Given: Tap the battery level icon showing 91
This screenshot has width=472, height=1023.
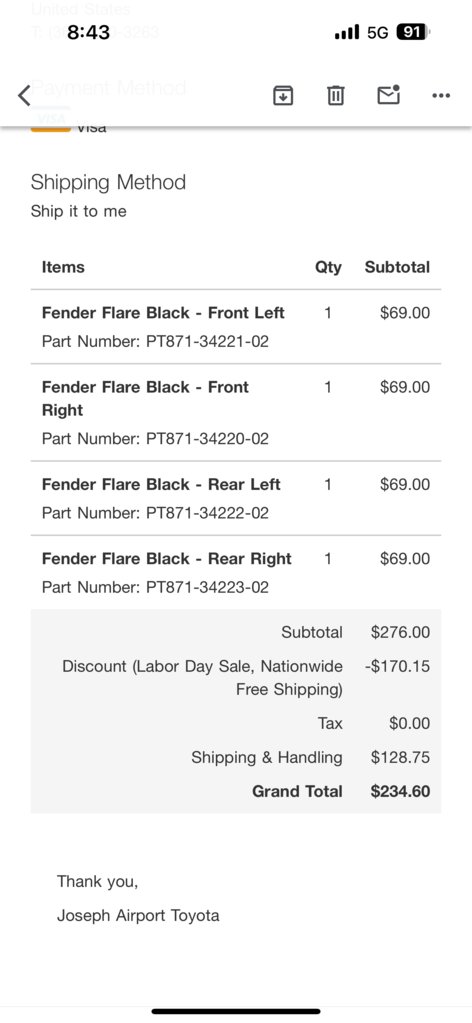Looking at the screenshot, I should pos(413,32).
